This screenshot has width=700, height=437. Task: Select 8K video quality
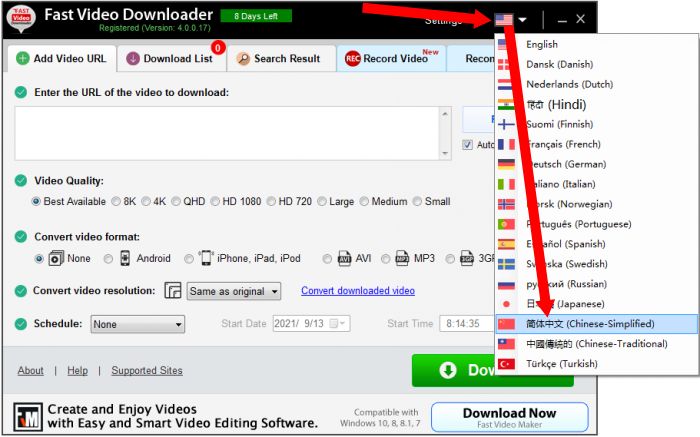pos(116,201)
